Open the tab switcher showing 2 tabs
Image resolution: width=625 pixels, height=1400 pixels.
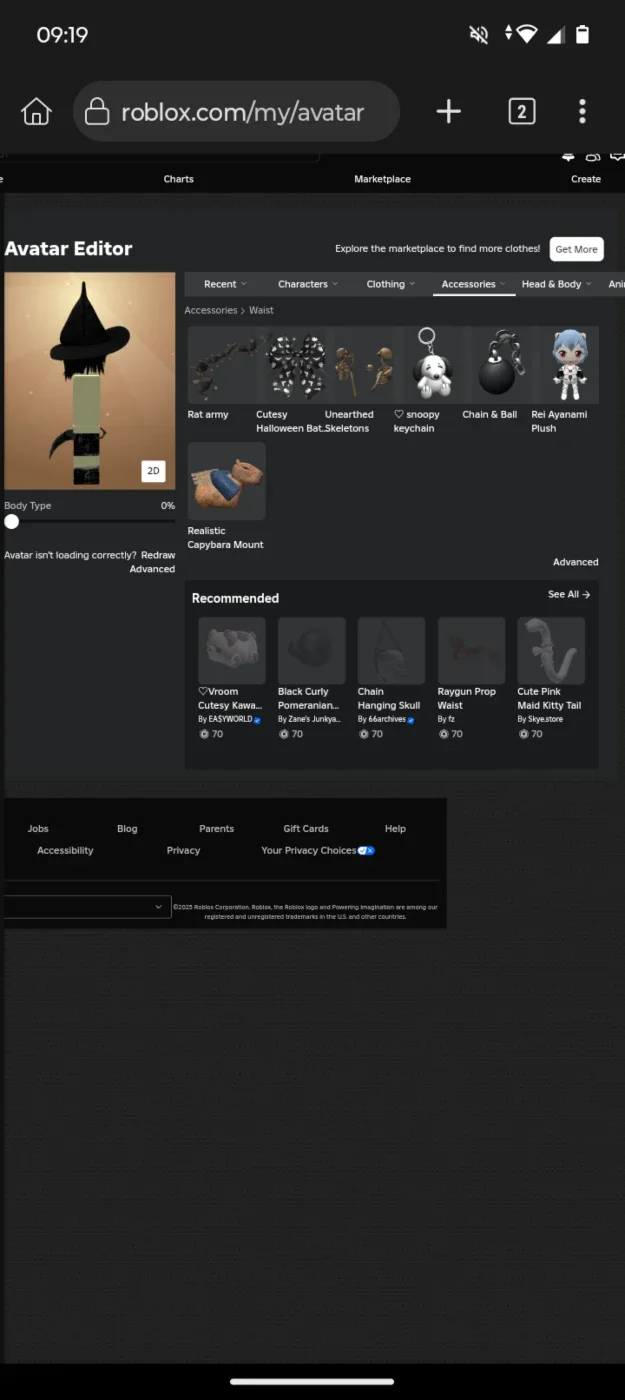[x=521, y=112]
